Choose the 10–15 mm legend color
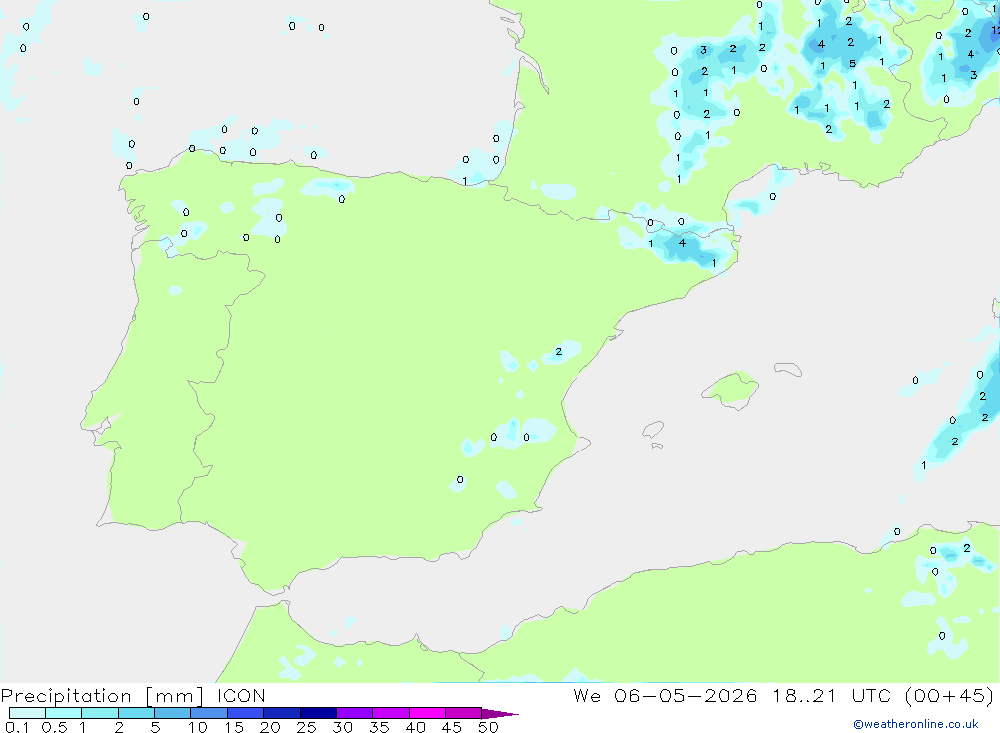 [209, 713]
